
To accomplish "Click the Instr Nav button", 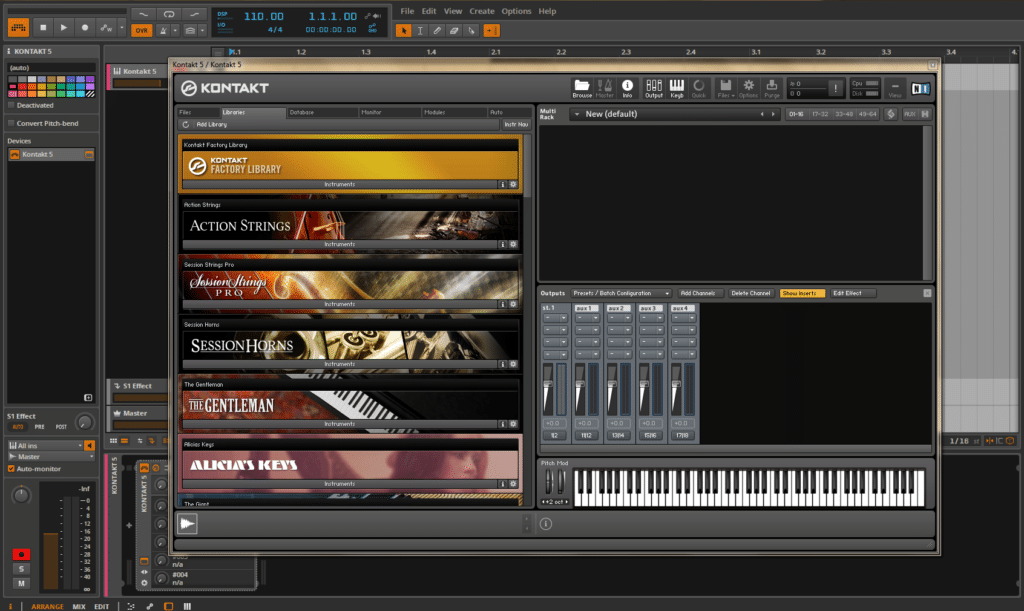I will tap(516, 124).
